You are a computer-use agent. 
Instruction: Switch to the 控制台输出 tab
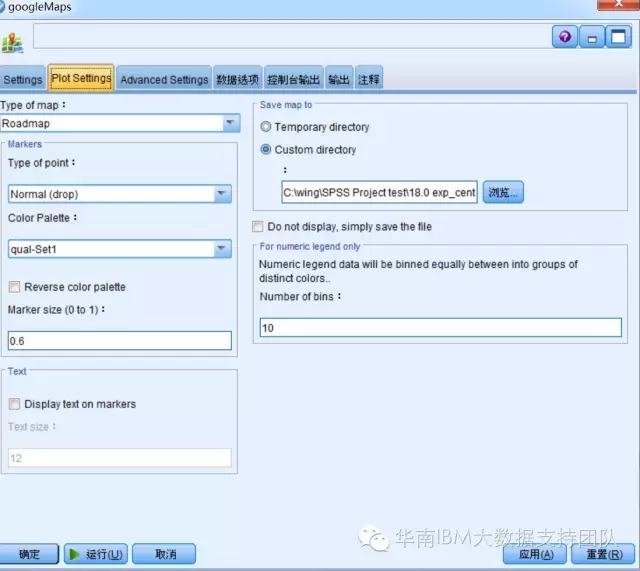293,79
